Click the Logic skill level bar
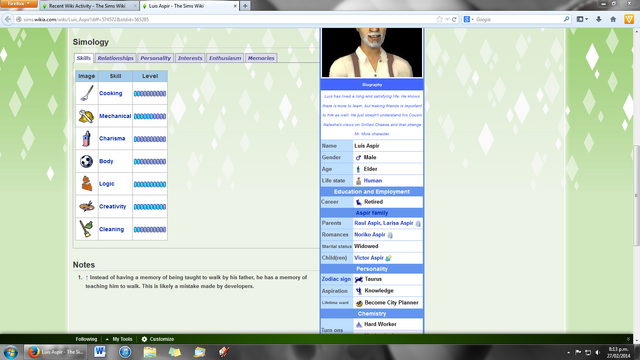The image size is (640, 360). click(x=150, y=184)
